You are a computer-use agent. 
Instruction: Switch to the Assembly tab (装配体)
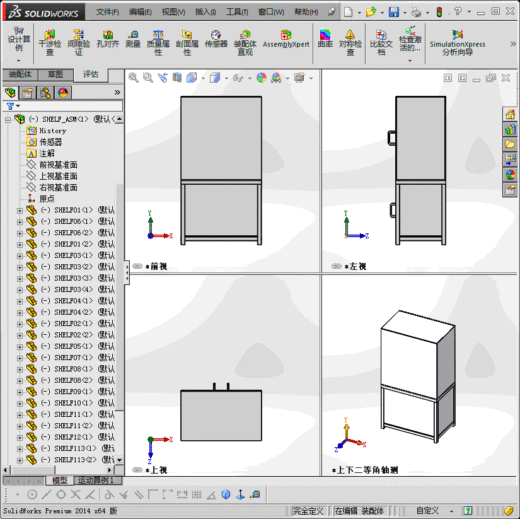20,74
